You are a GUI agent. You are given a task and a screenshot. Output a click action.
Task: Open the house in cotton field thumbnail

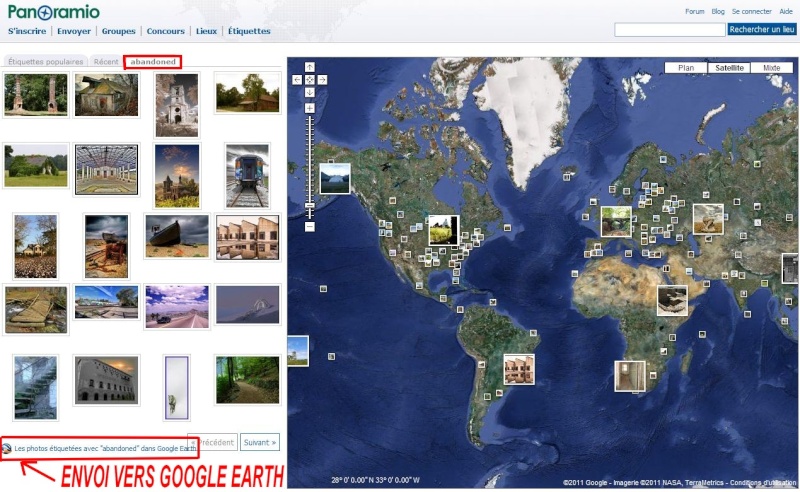[x=36, y=247]
